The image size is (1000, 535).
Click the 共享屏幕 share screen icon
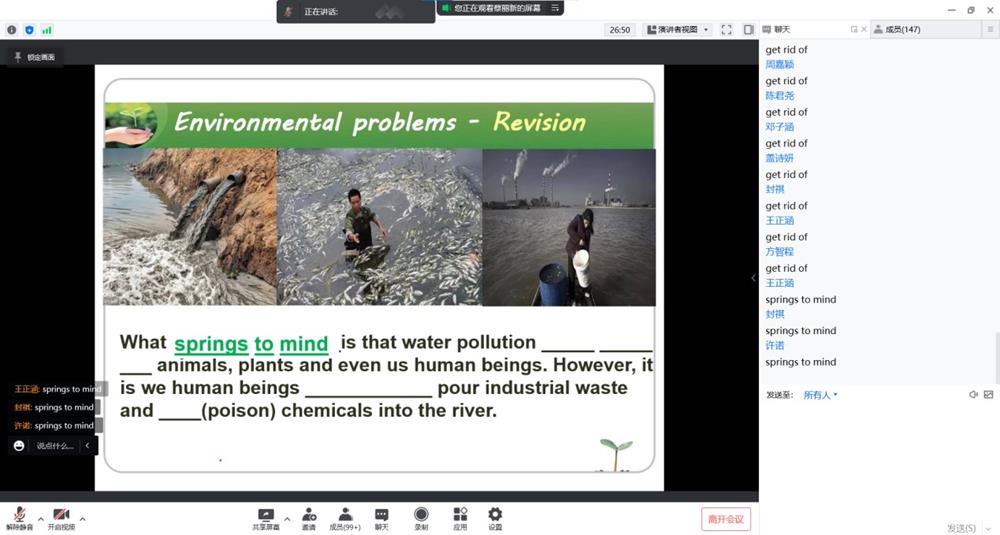click(266, 517)
